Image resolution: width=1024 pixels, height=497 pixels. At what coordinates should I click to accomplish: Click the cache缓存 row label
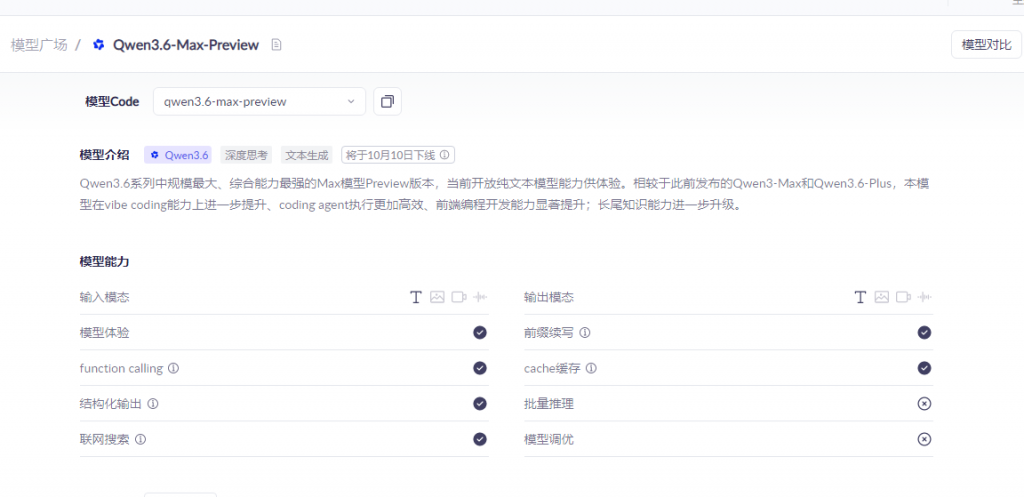pos(552,368)
